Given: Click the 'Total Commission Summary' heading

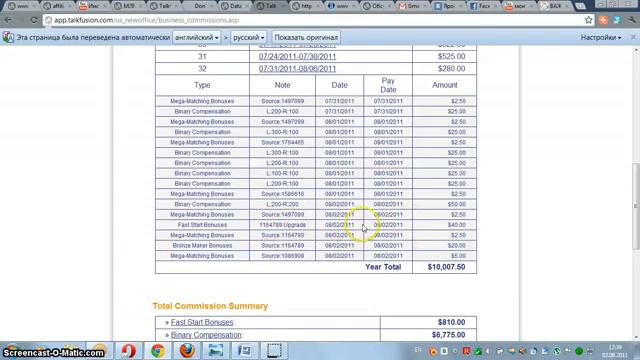Looking at the screenshot, I should point(210,306).
